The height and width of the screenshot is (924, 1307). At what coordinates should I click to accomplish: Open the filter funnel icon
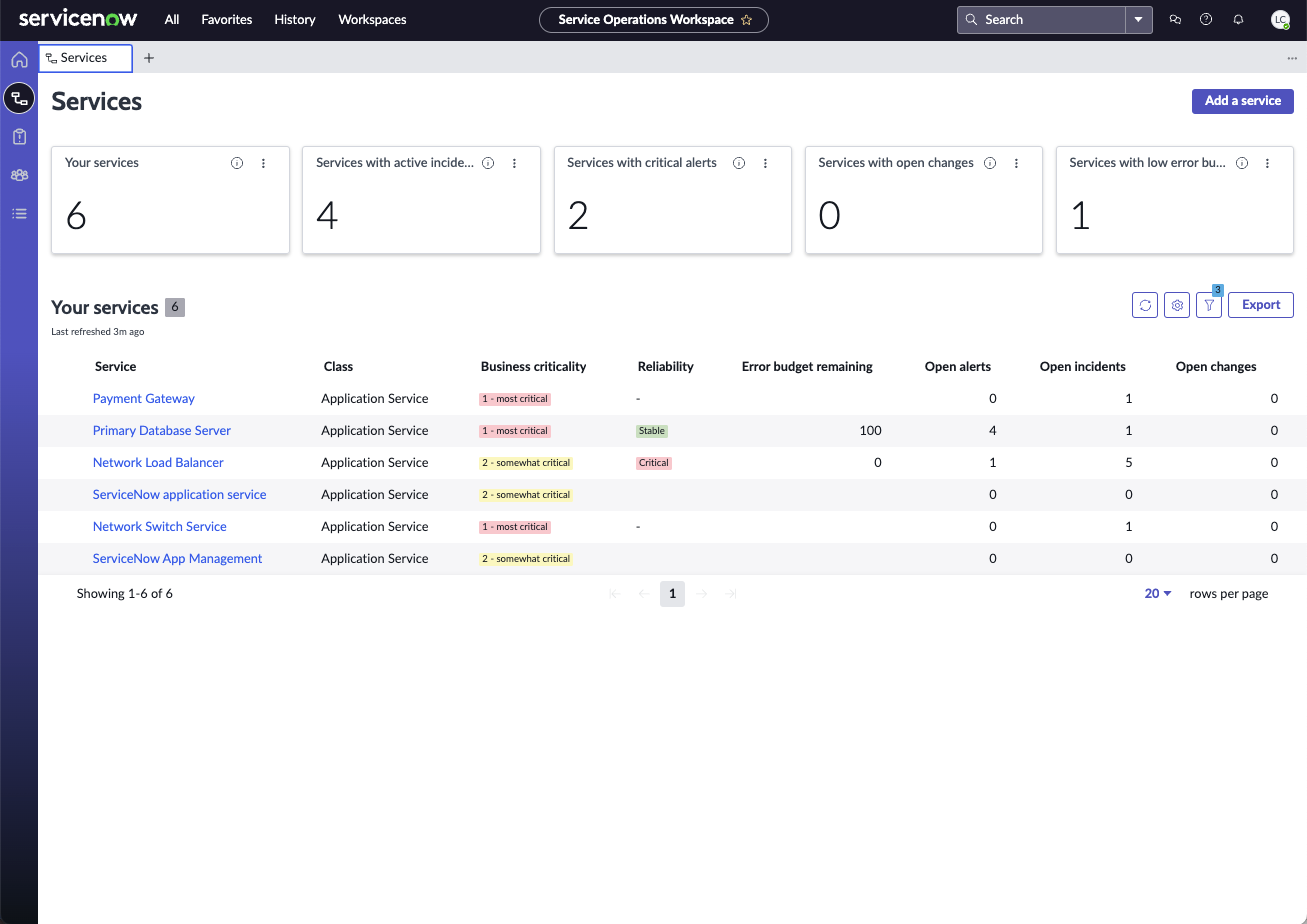coord(1209,305)
